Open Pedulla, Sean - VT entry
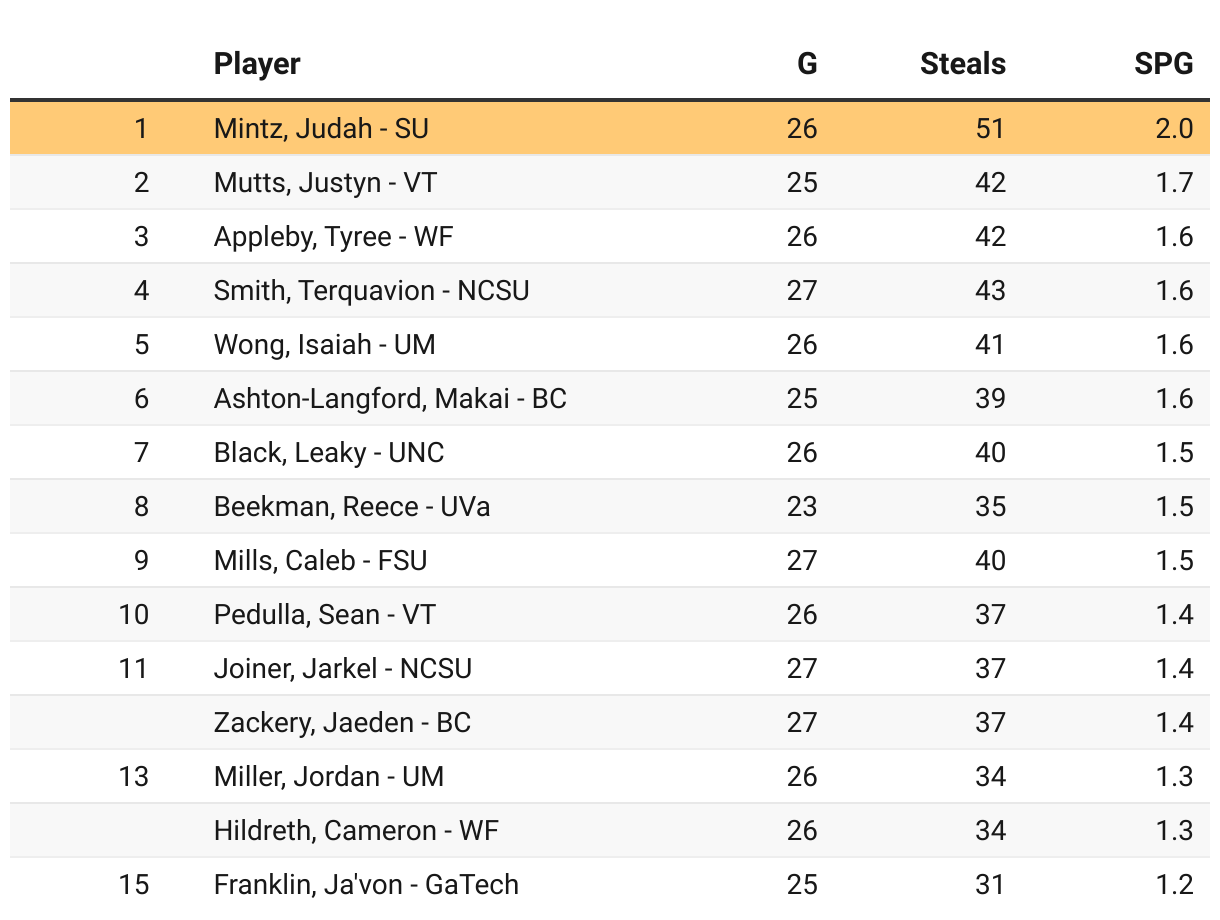Viewport: 1220px width, 920px height. [325, 614]
